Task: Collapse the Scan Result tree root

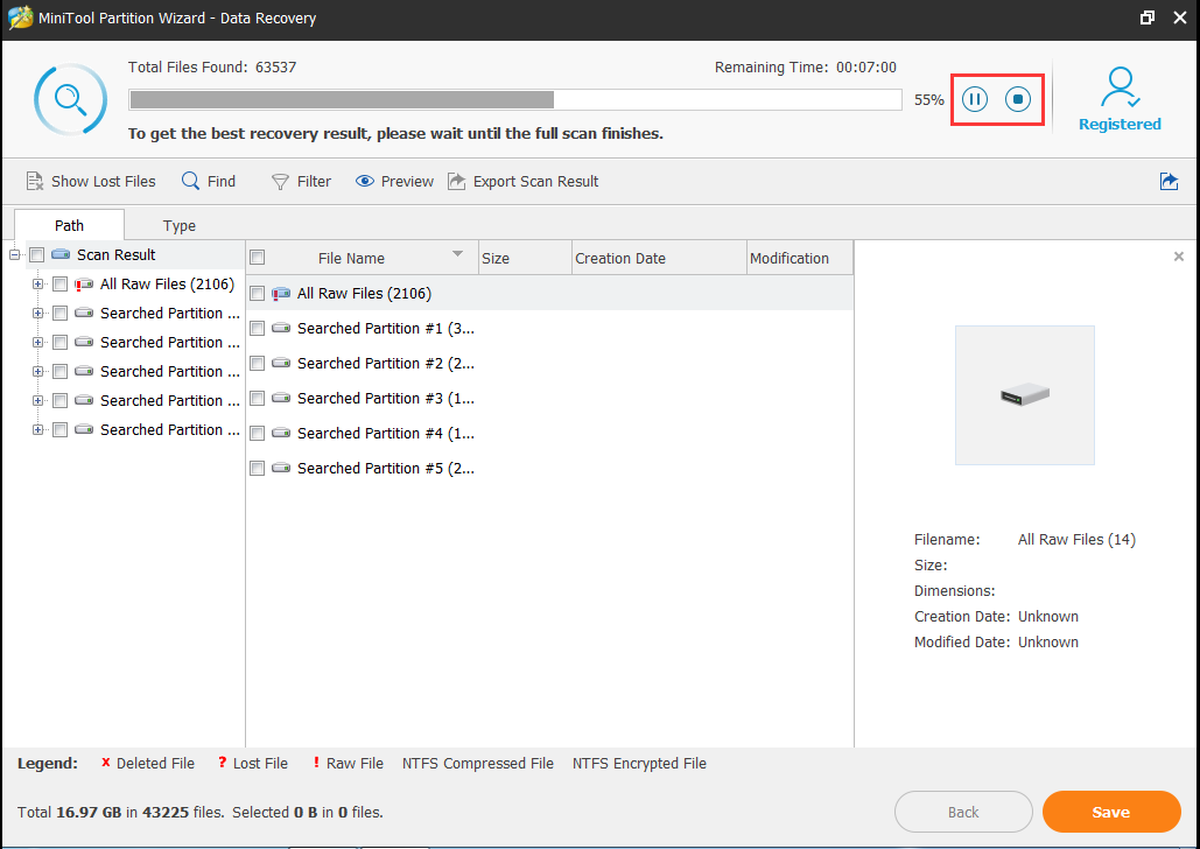Action: click(x=15, y=255)
